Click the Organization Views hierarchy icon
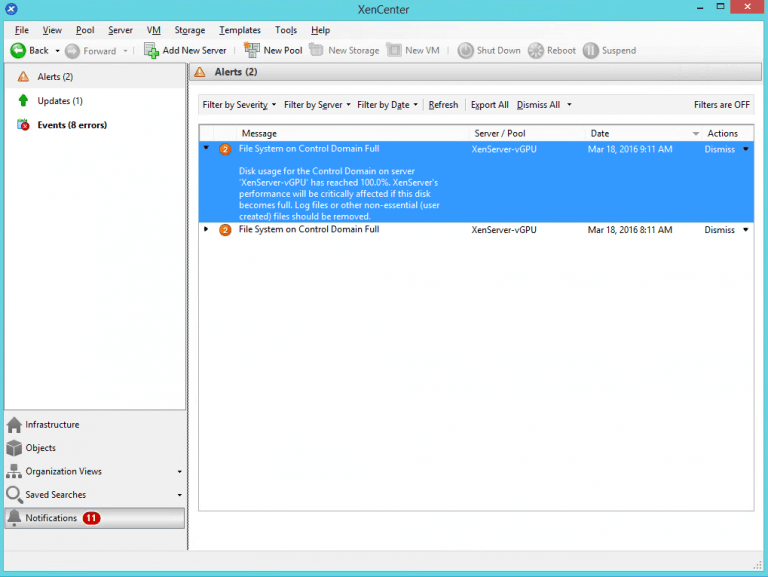The height and width of the screenshot is (577, 768). click(14, 471)
